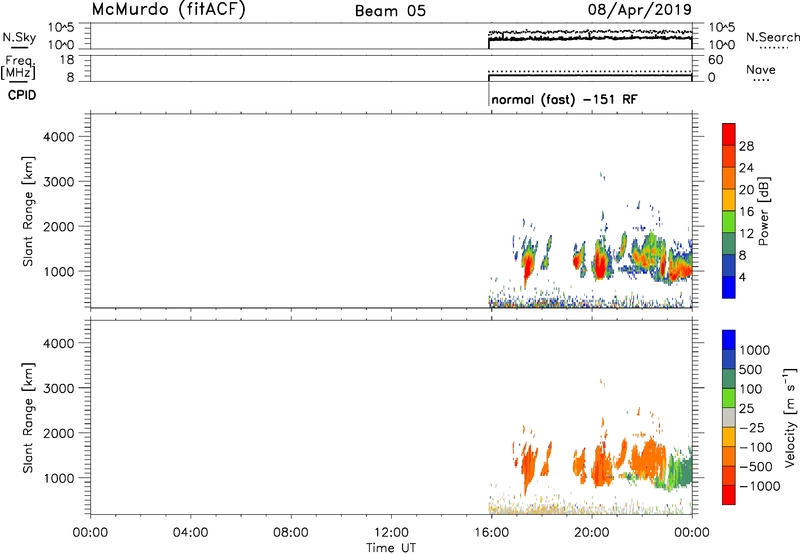
Task: Click the 4 tick on power colorbar
Action: (743, 277)
